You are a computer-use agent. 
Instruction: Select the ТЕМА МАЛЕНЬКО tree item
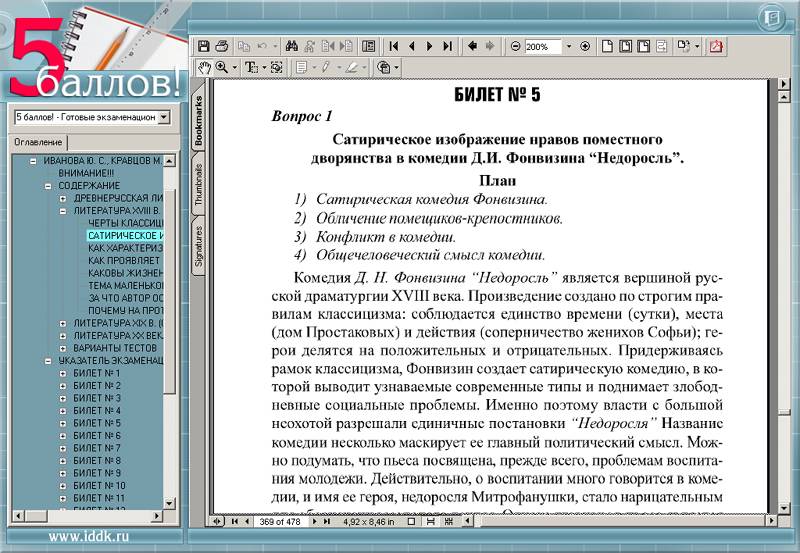click(126, 286)
